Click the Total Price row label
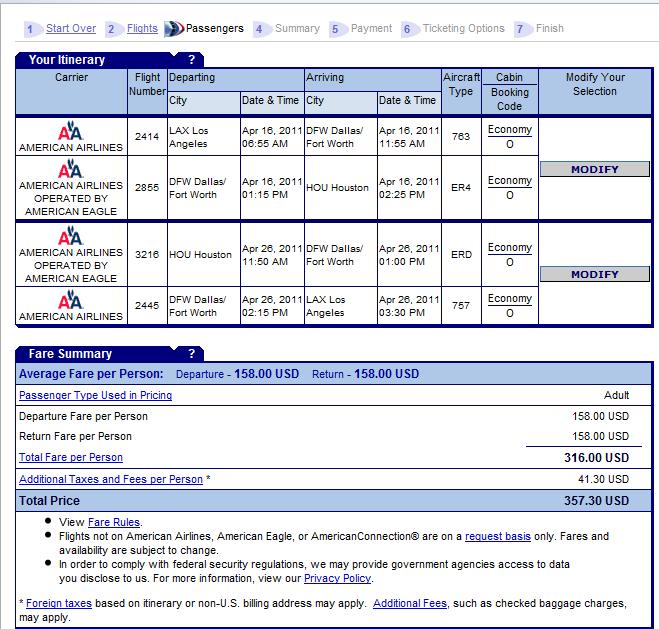 [x=49, y=501]
